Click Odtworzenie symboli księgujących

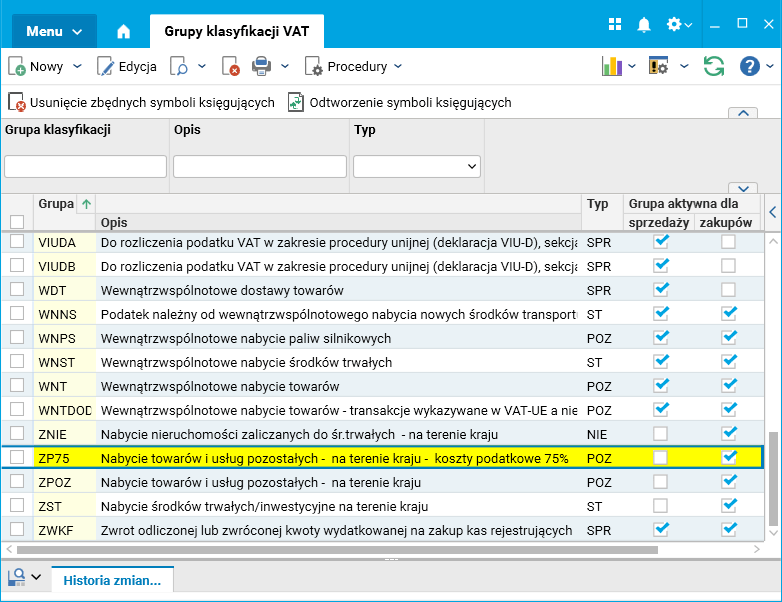tap(400, 102)
